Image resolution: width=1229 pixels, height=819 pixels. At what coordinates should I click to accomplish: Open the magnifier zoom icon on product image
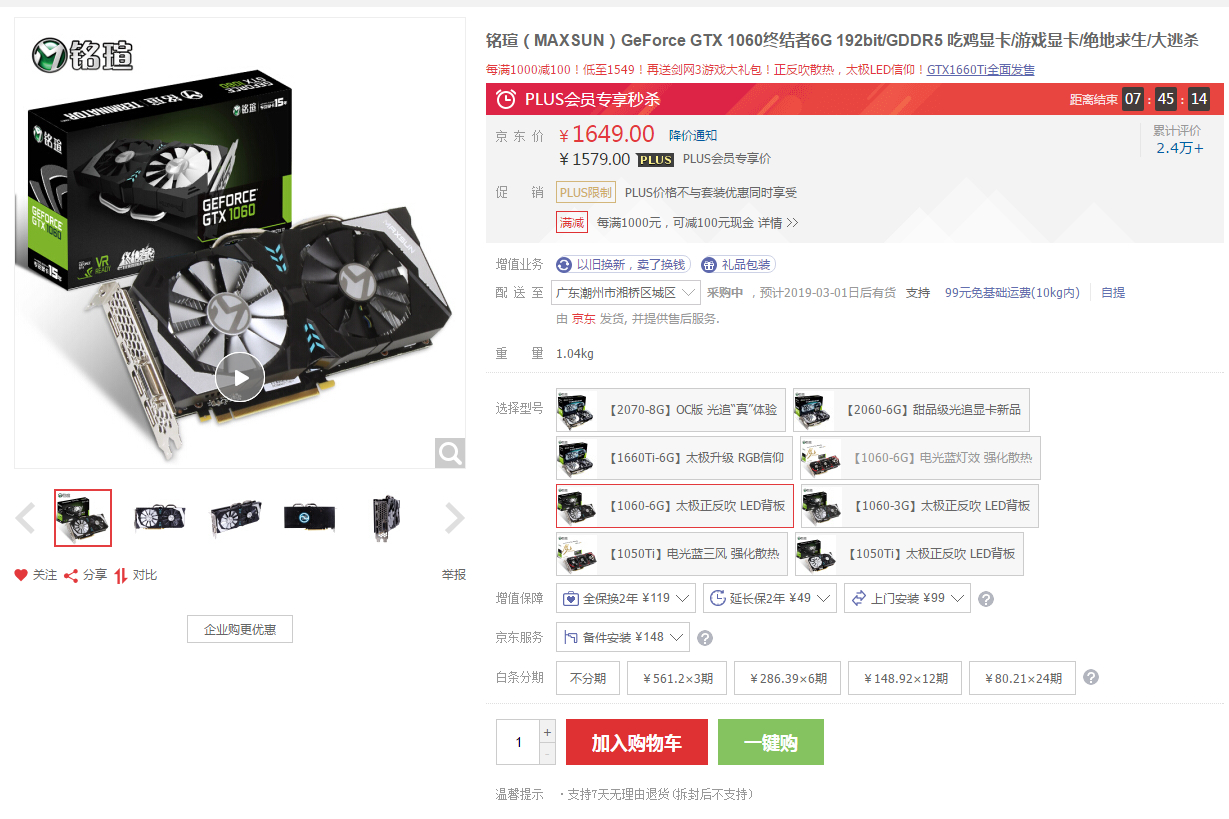pos(450,453)
